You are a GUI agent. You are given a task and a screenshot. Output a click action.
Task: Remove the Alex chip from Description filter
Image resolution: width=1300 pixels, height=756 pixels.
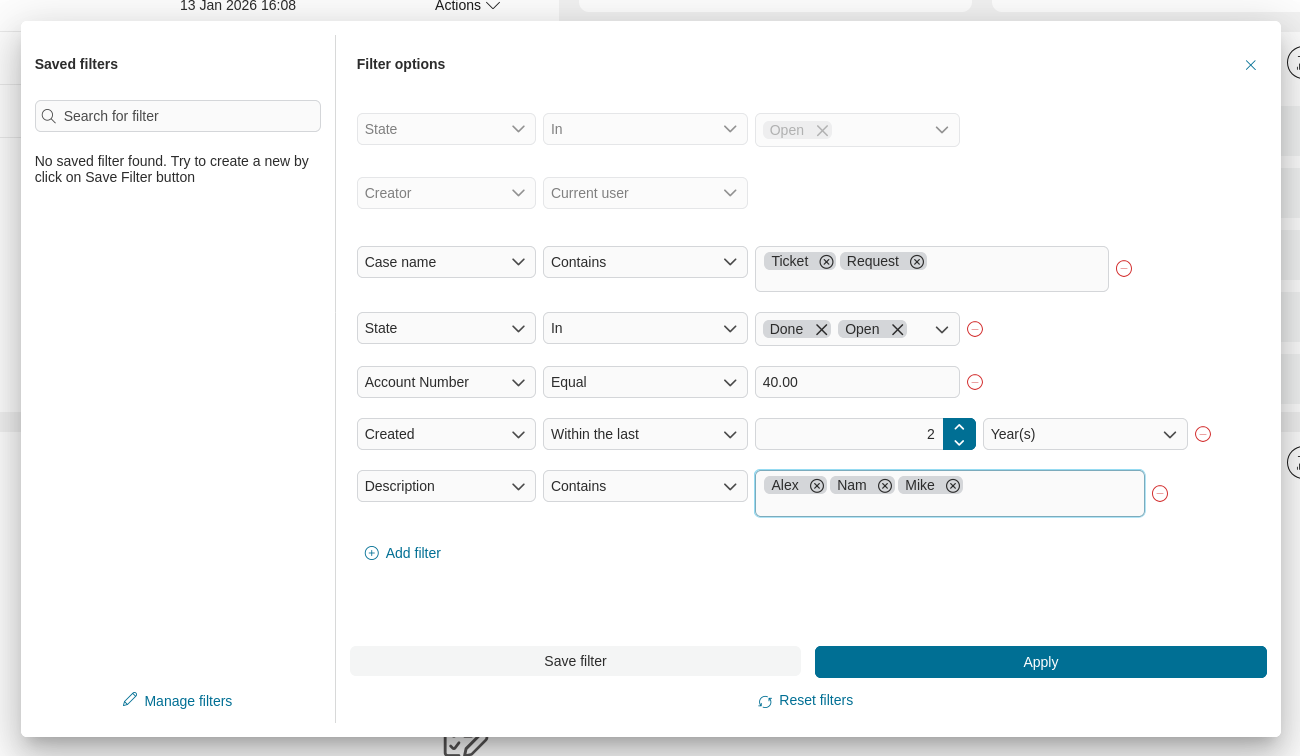coord(817,485)
